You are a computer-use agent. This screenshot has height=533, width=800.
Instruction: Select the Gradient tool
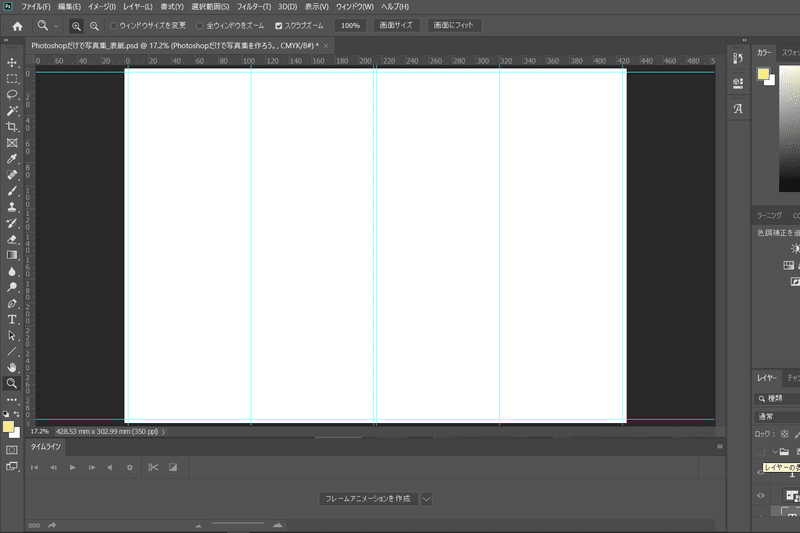point(12,255)
